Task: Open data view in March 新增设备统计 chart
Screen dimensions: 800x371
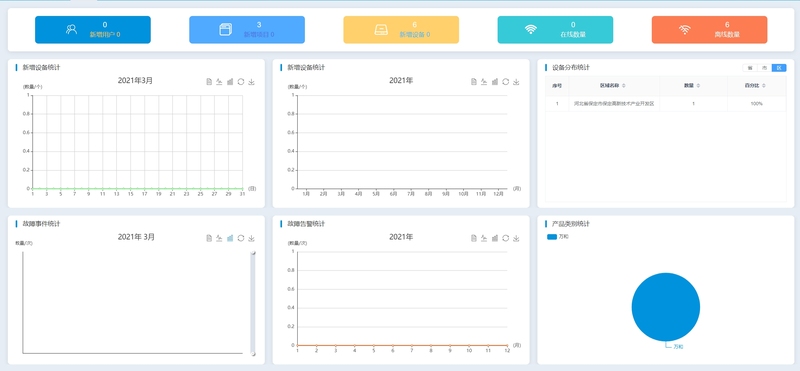Action: (209, 82)
